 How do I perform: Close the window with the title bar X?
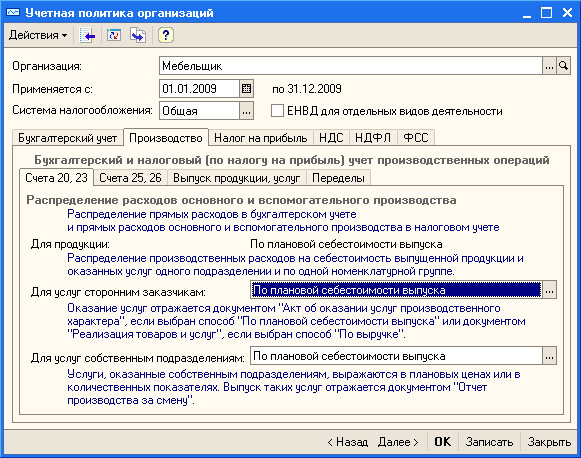click(567, 13)
